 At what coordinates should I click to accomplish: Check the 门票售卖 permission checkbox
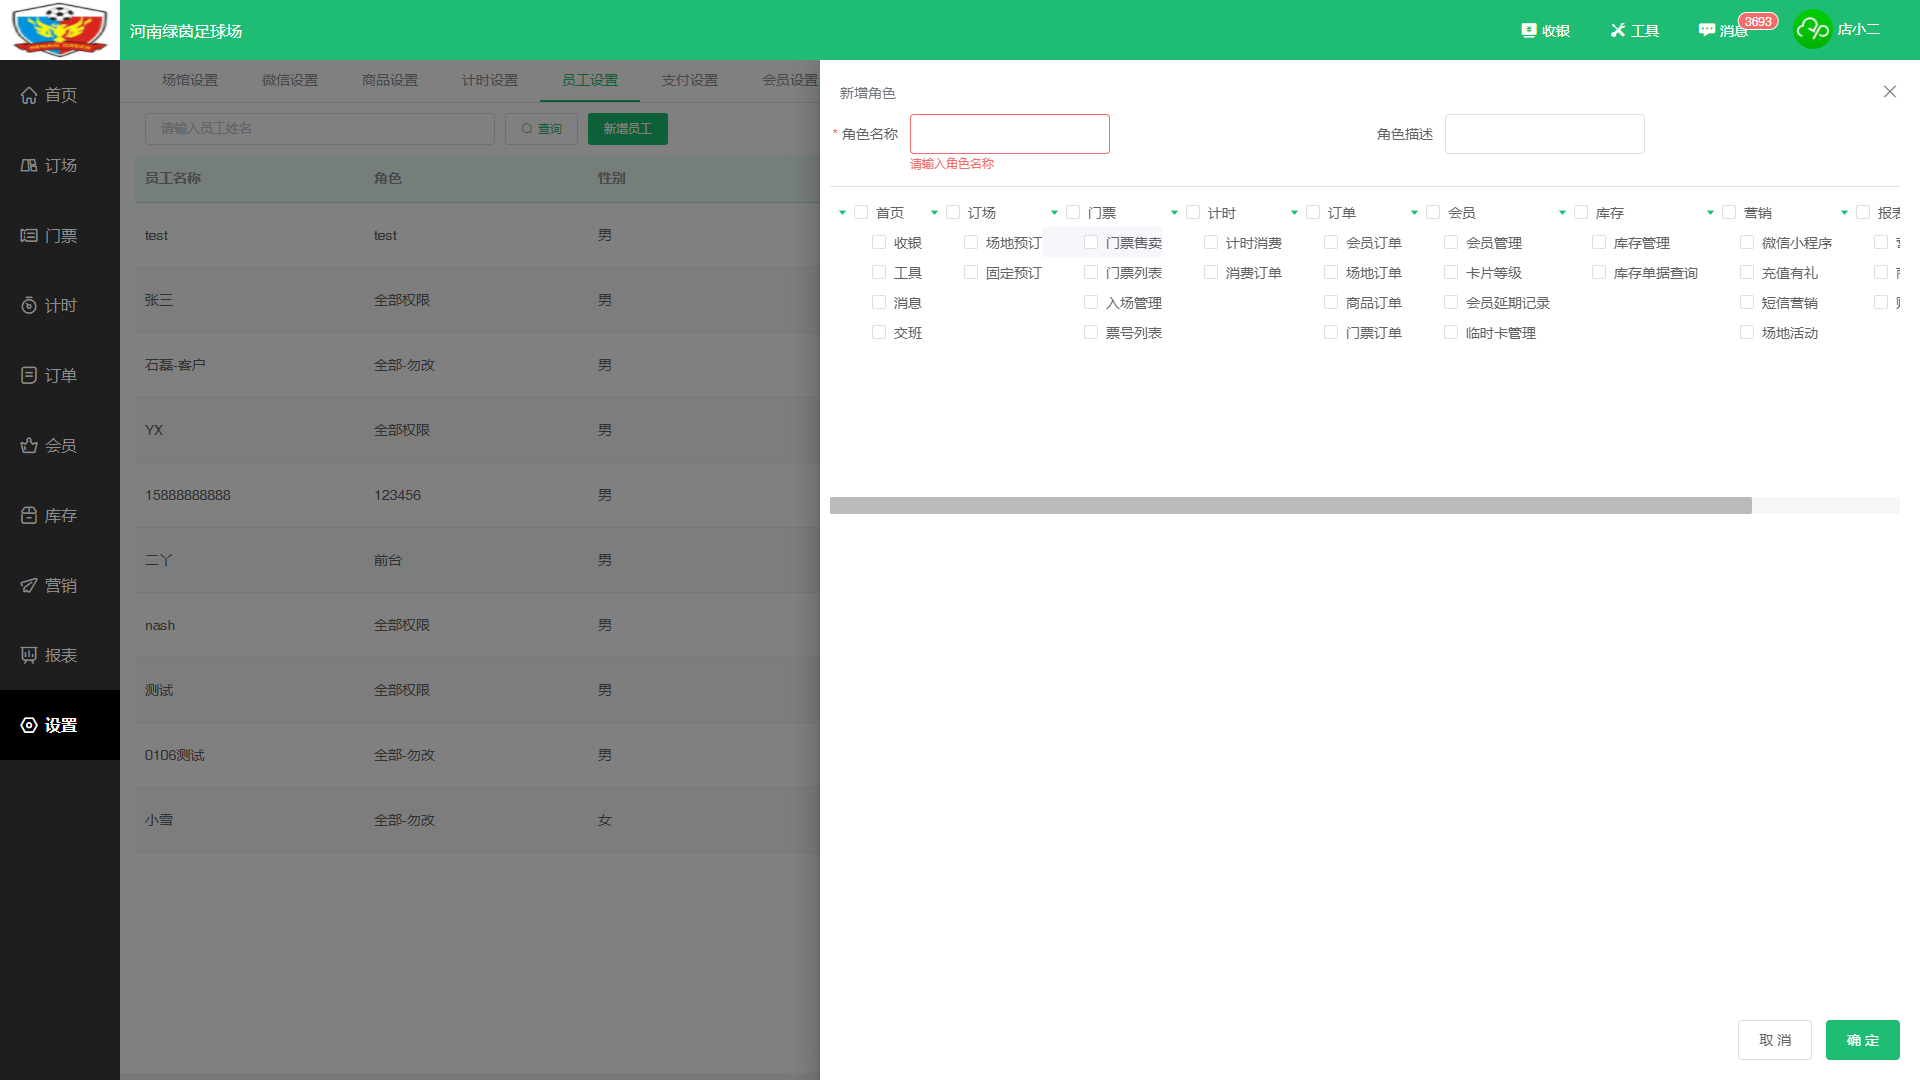click(x=1091, y=242)
